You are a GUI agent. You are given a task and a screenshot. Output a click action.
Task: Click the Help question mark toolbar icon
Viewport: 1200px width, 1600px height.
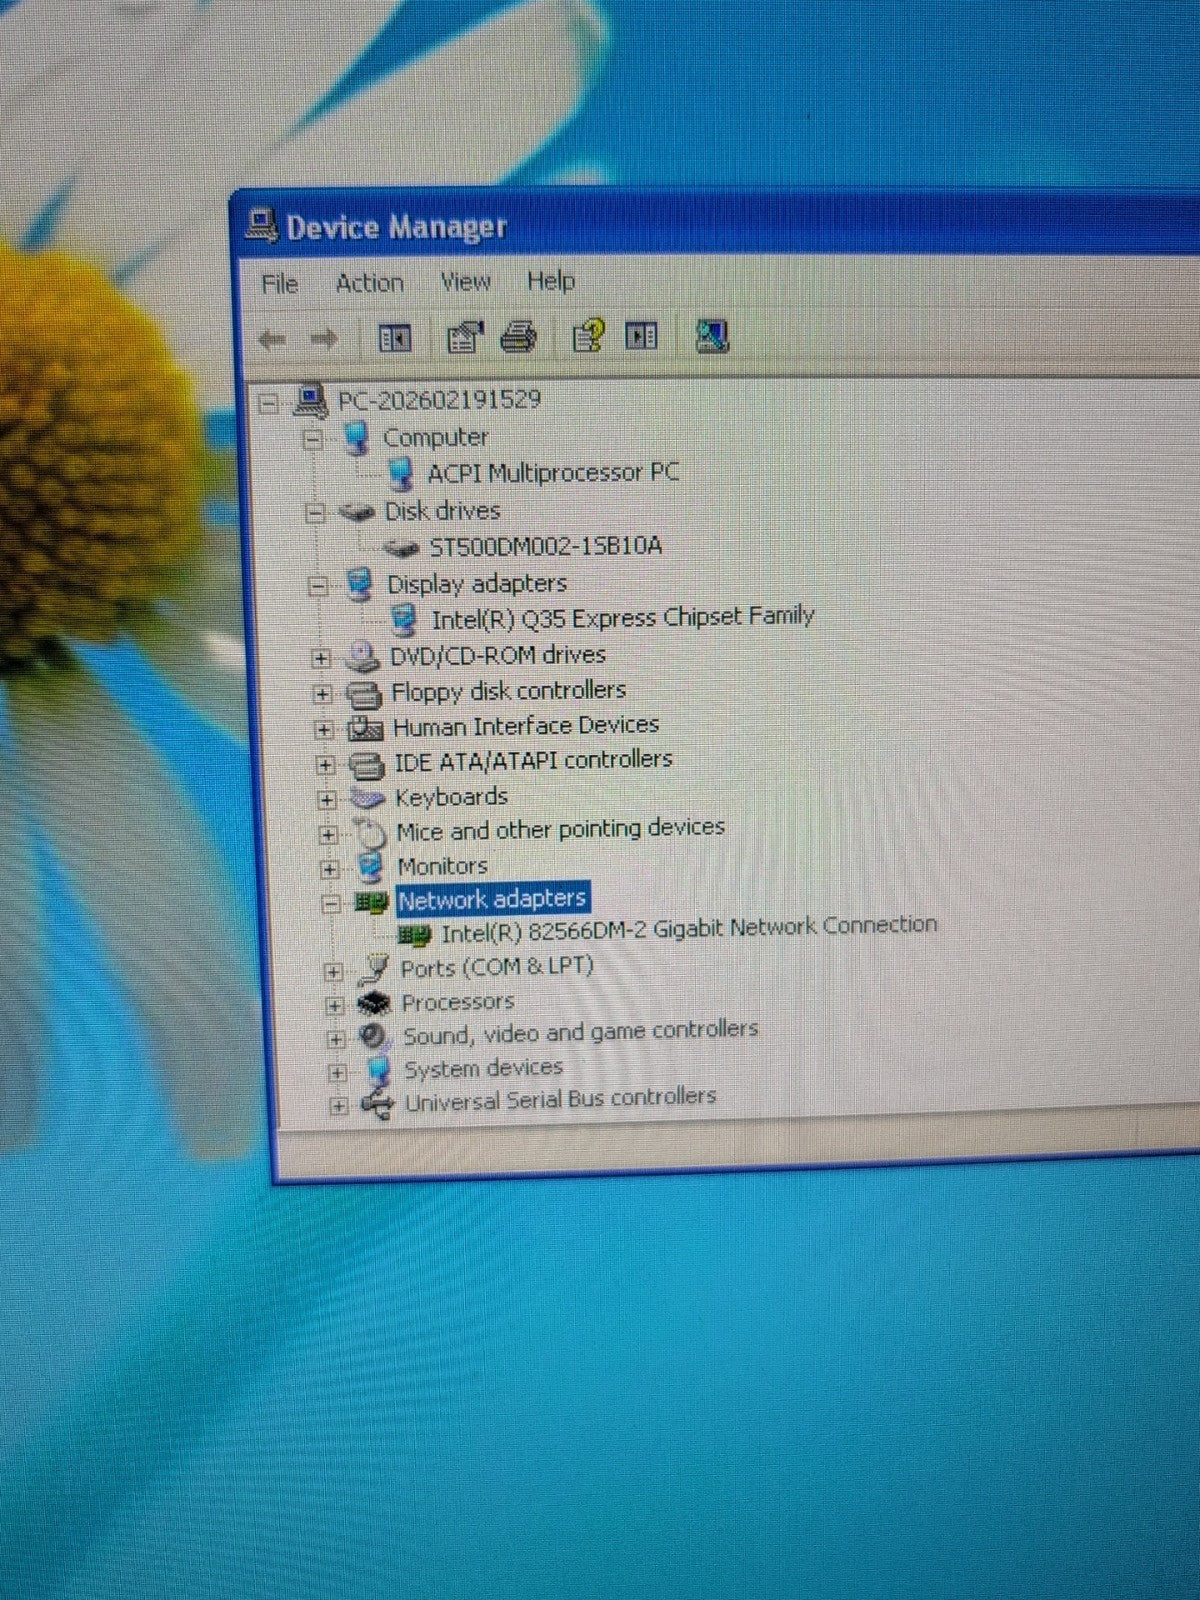(x=588, y=335)
